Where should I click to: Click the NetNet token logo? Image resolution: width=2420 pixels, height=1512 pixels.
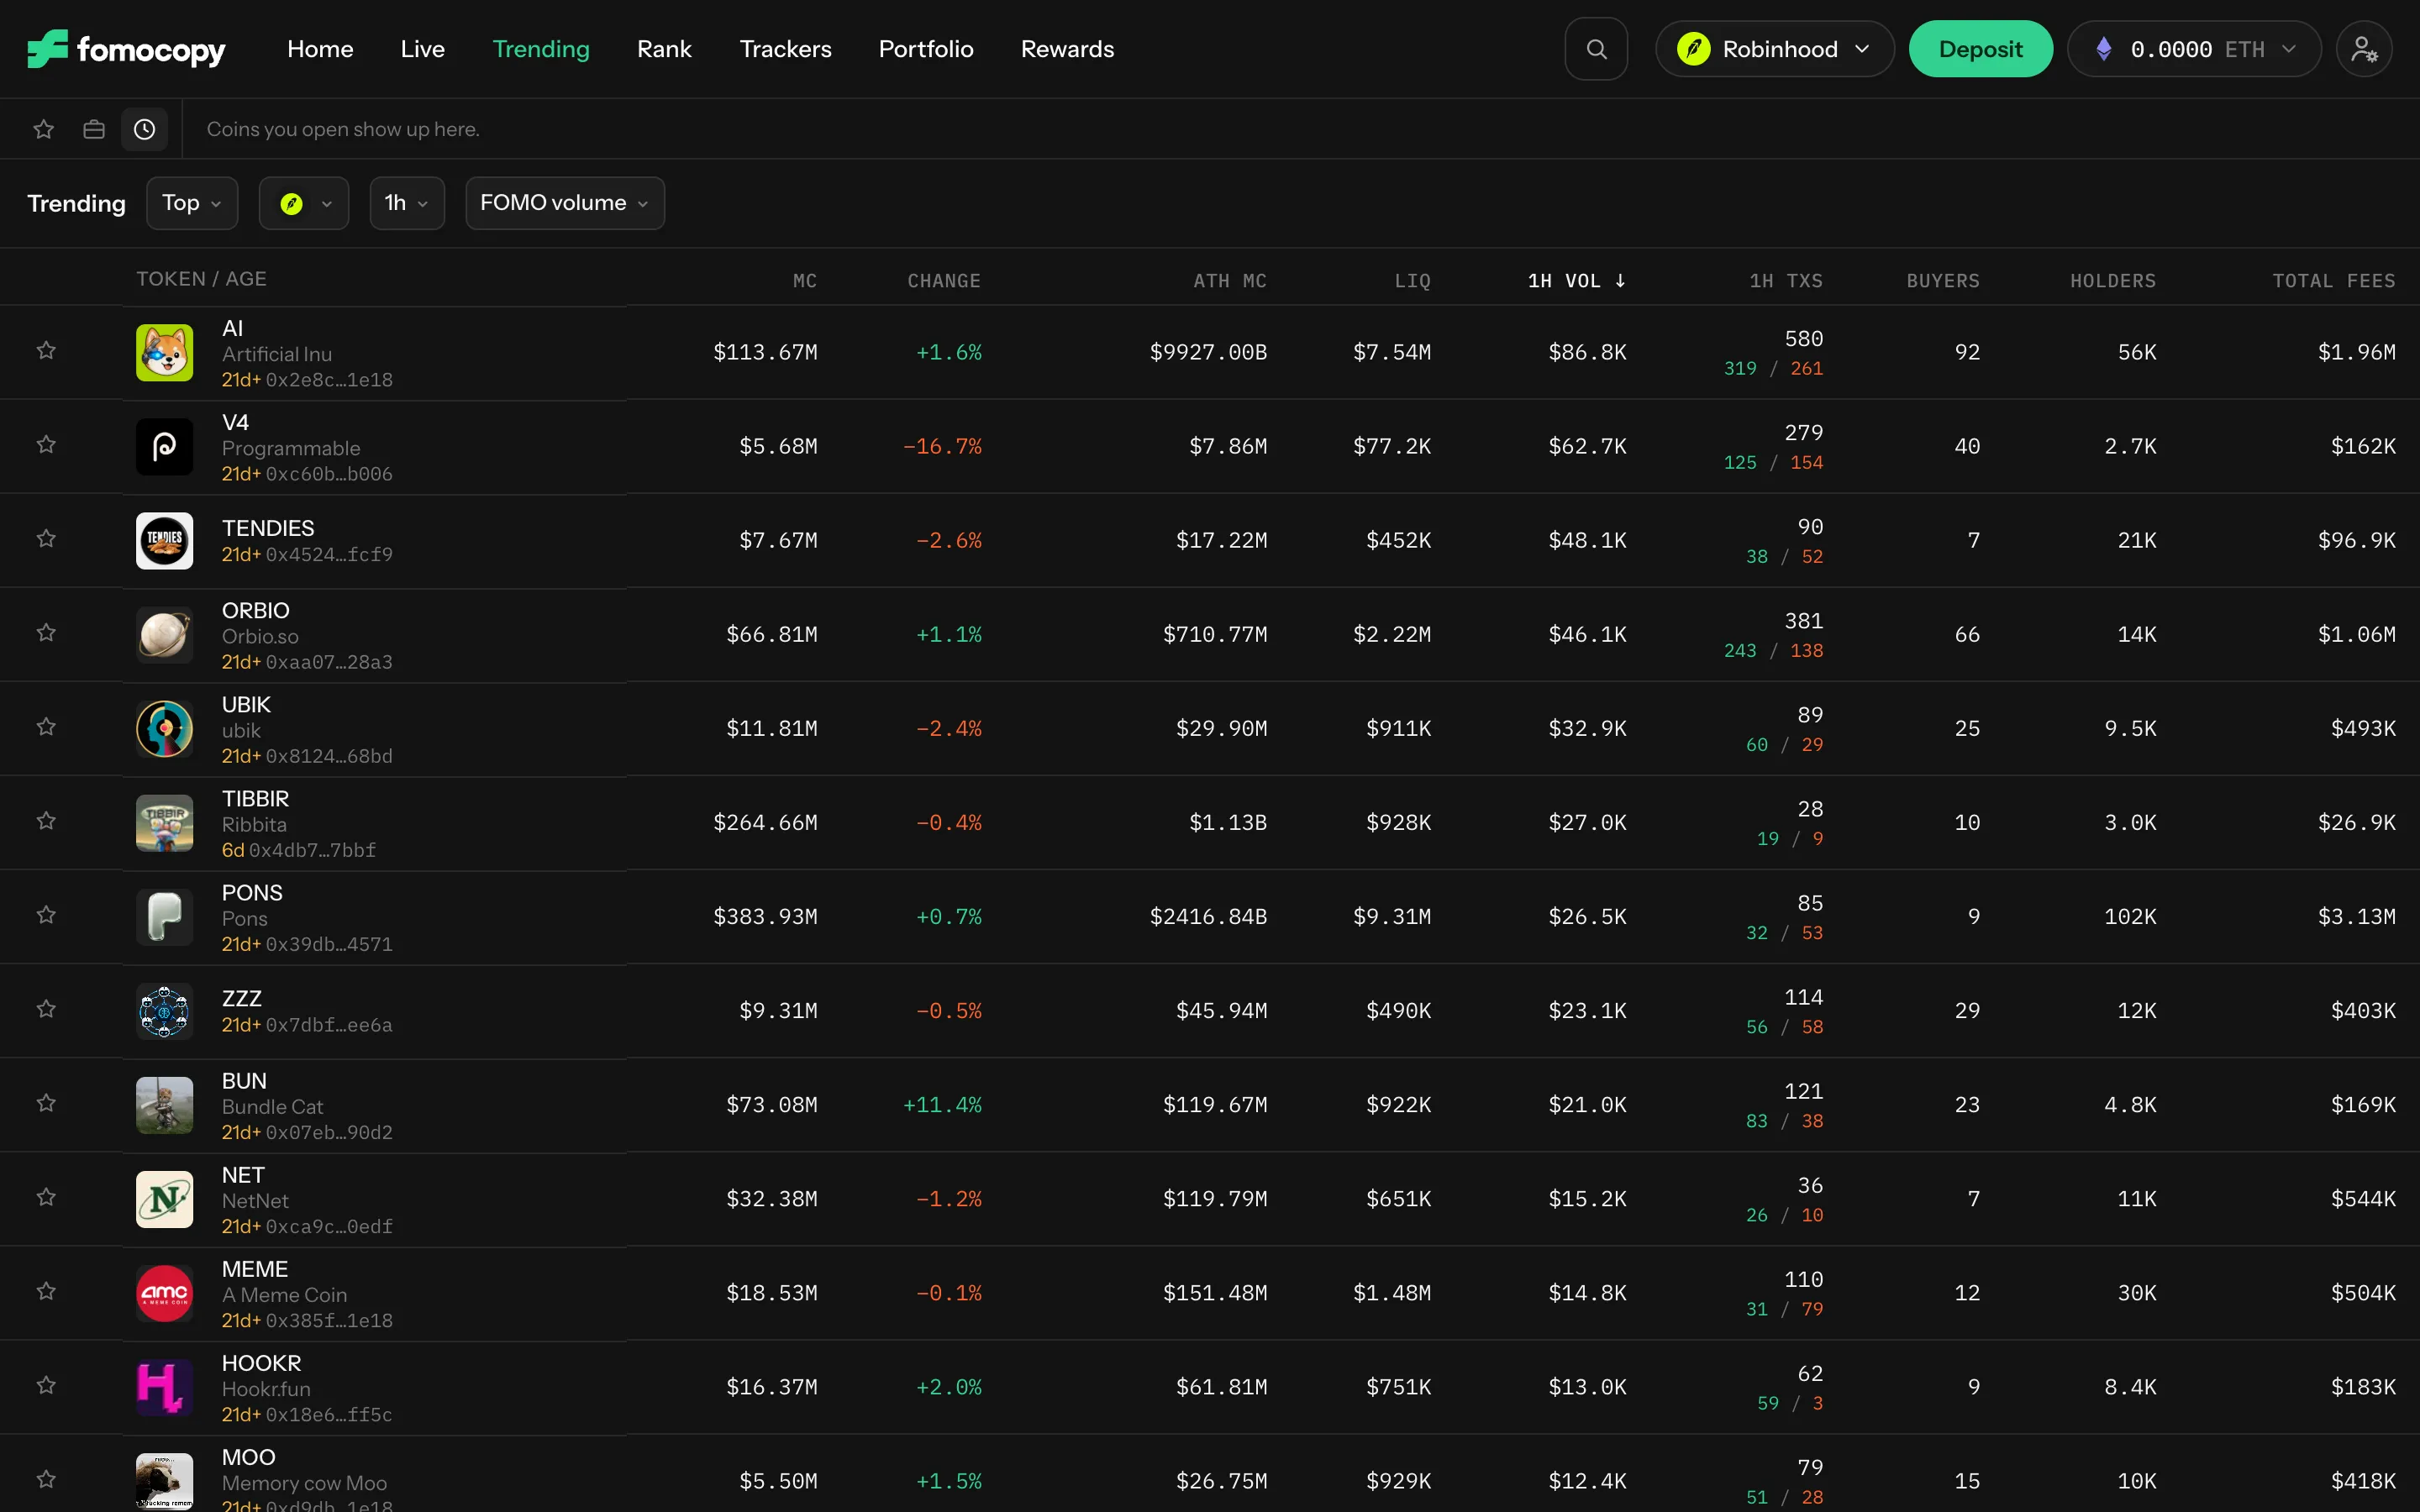164,1198
